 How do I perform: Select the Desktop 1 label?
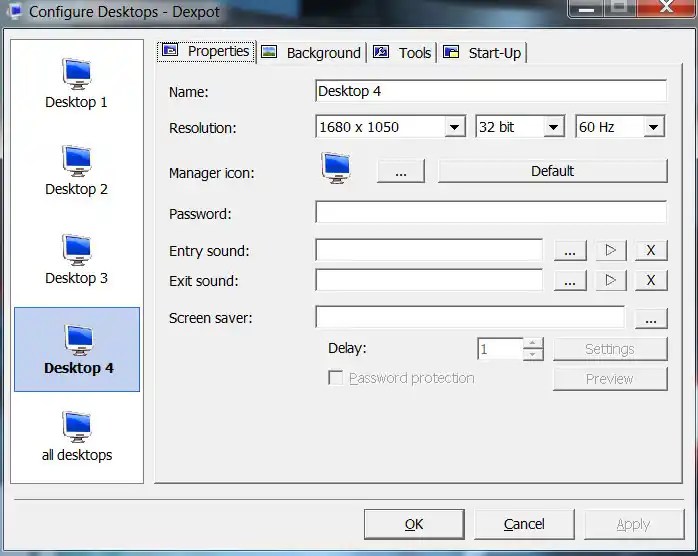[x=77, y=102]
